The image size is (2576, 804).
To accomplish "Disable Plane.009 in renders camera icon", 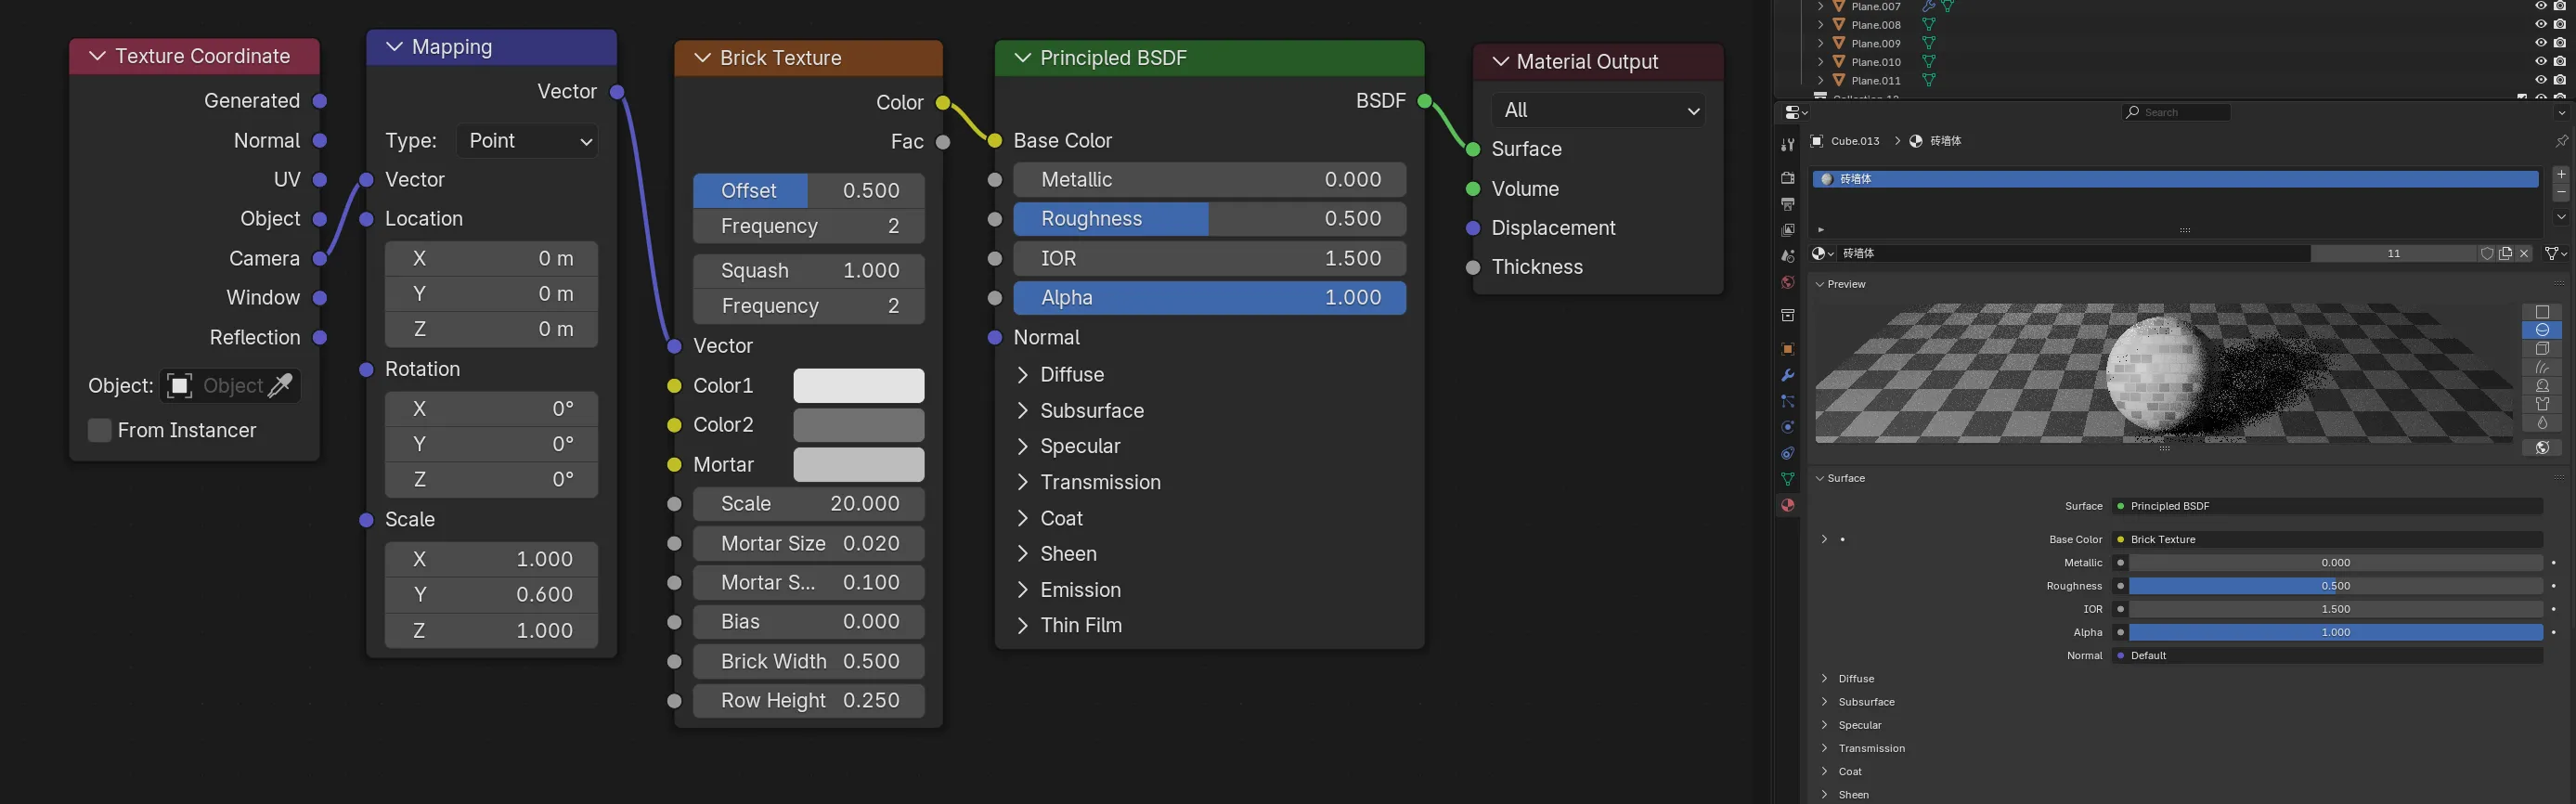I will [x=2560, y=43].
